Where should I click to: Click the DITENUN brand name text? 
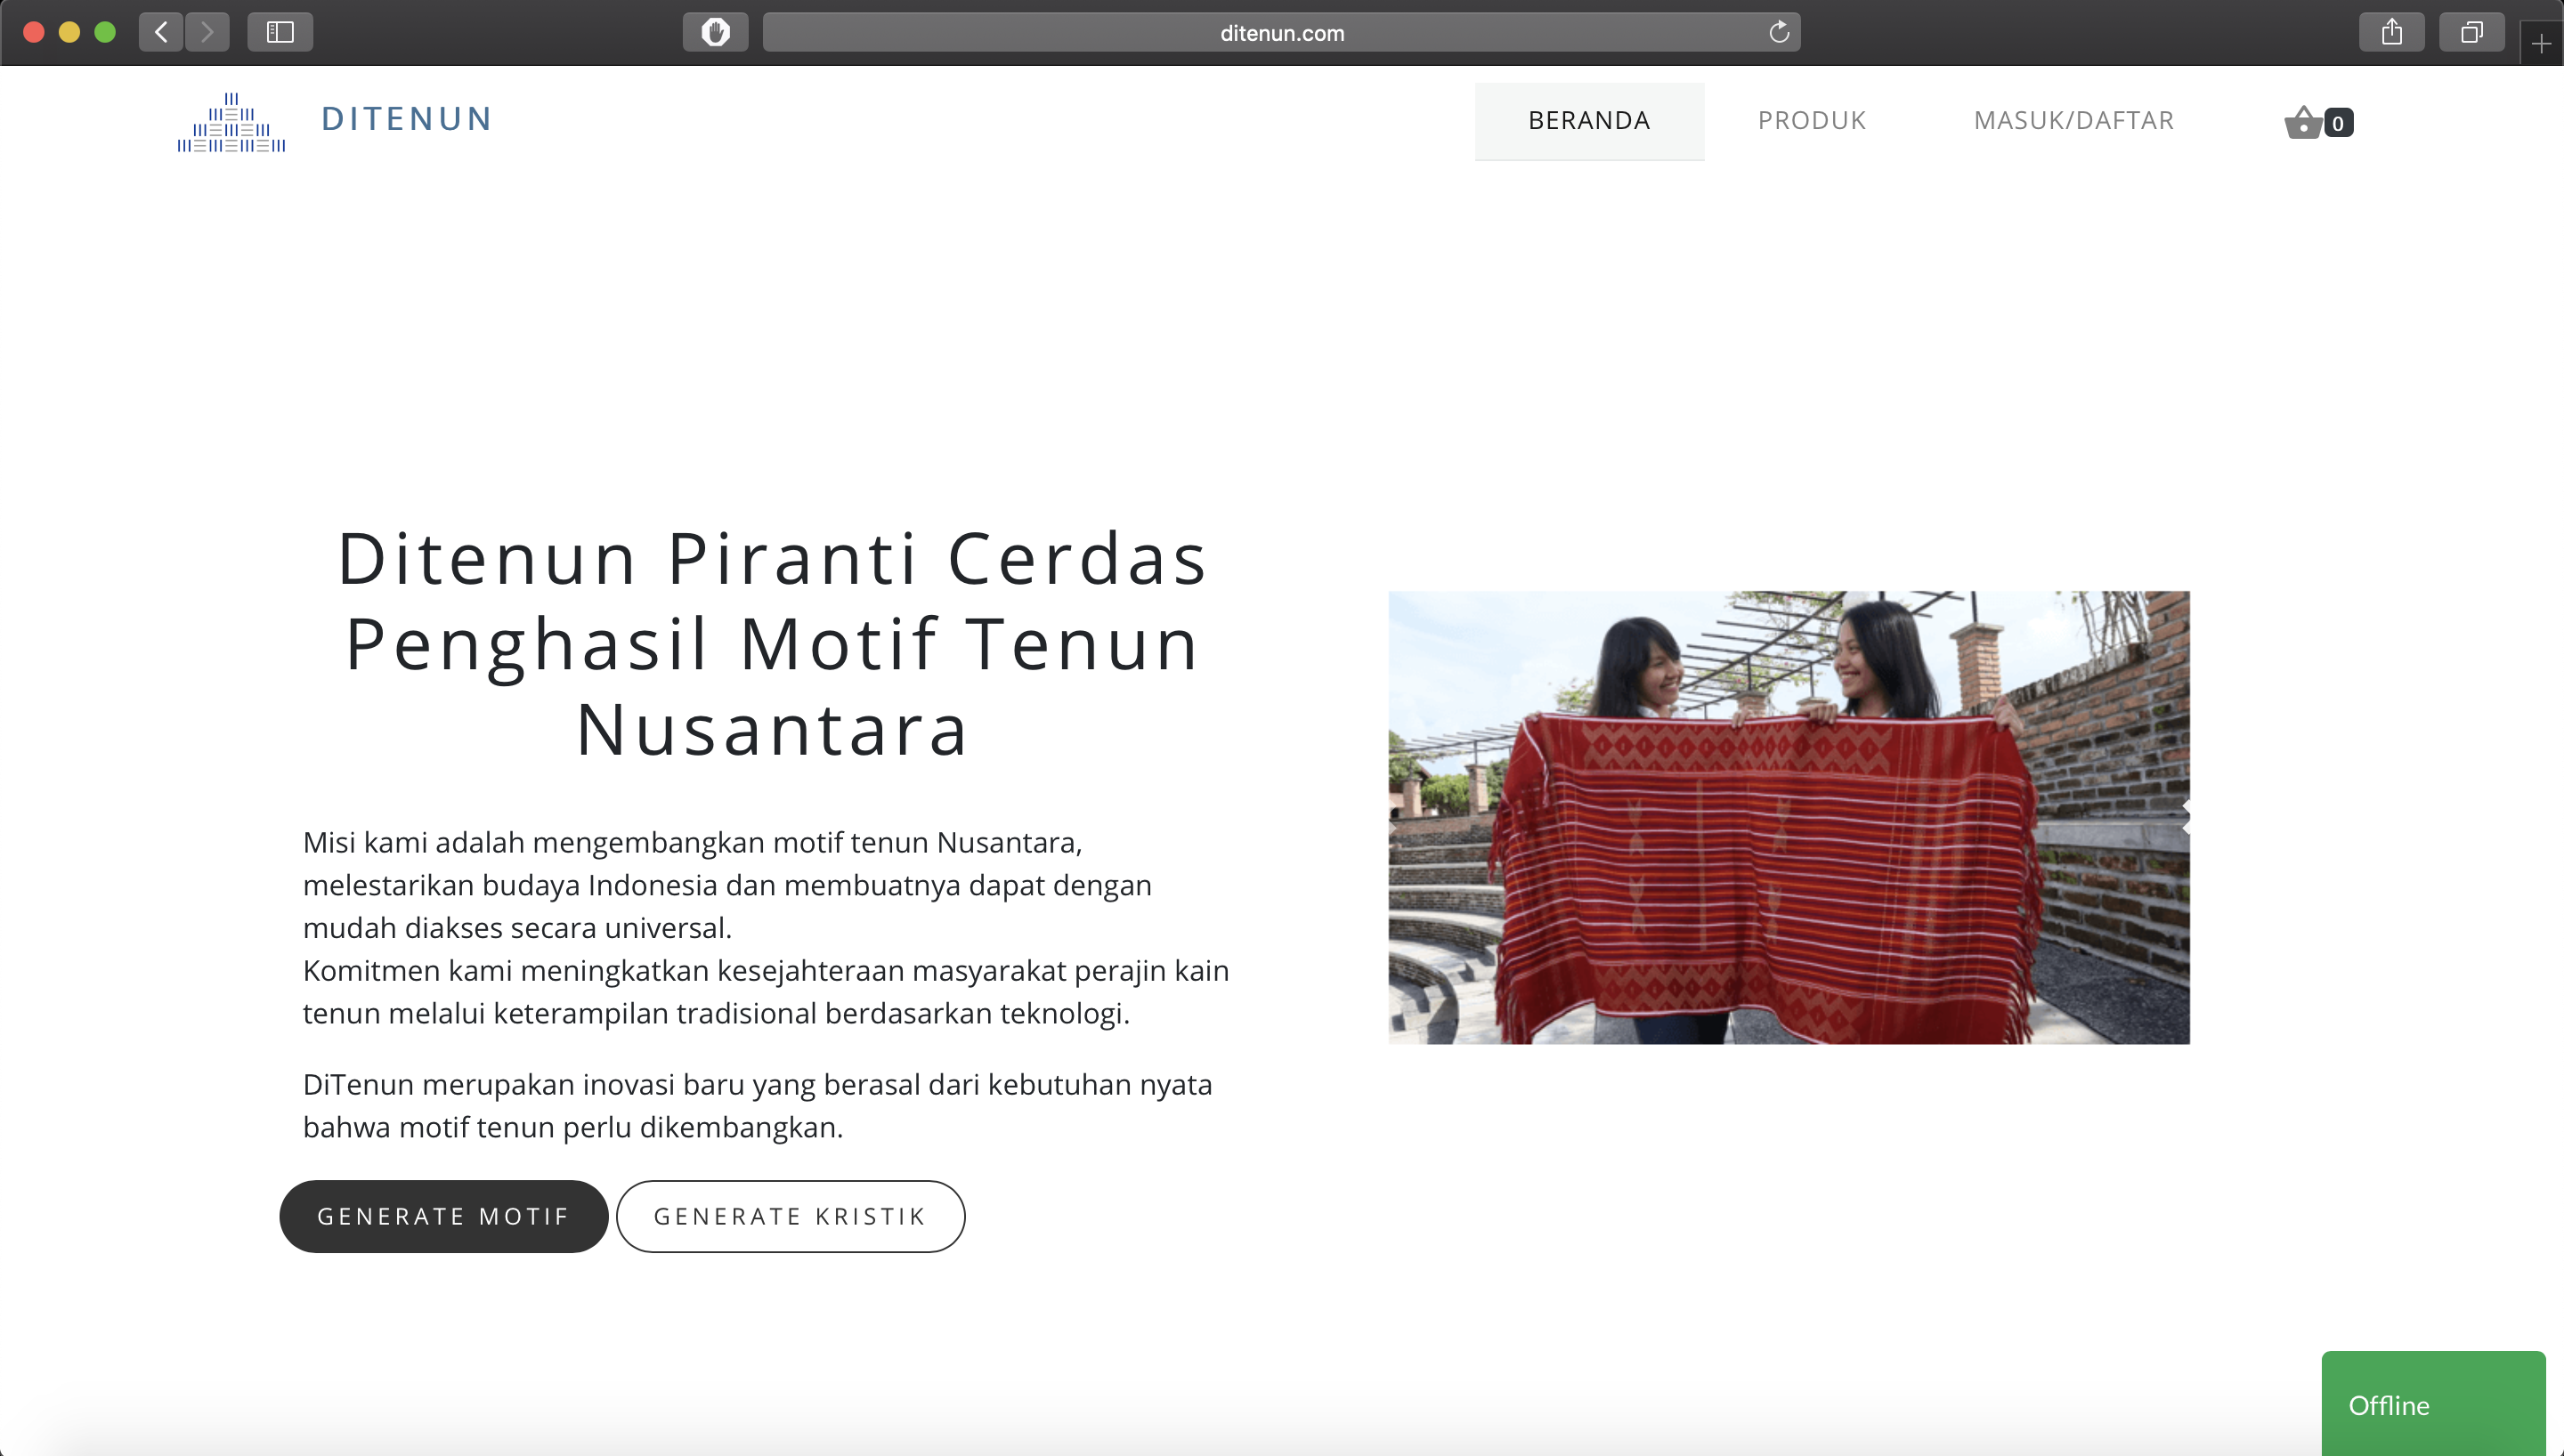(407, 119)
